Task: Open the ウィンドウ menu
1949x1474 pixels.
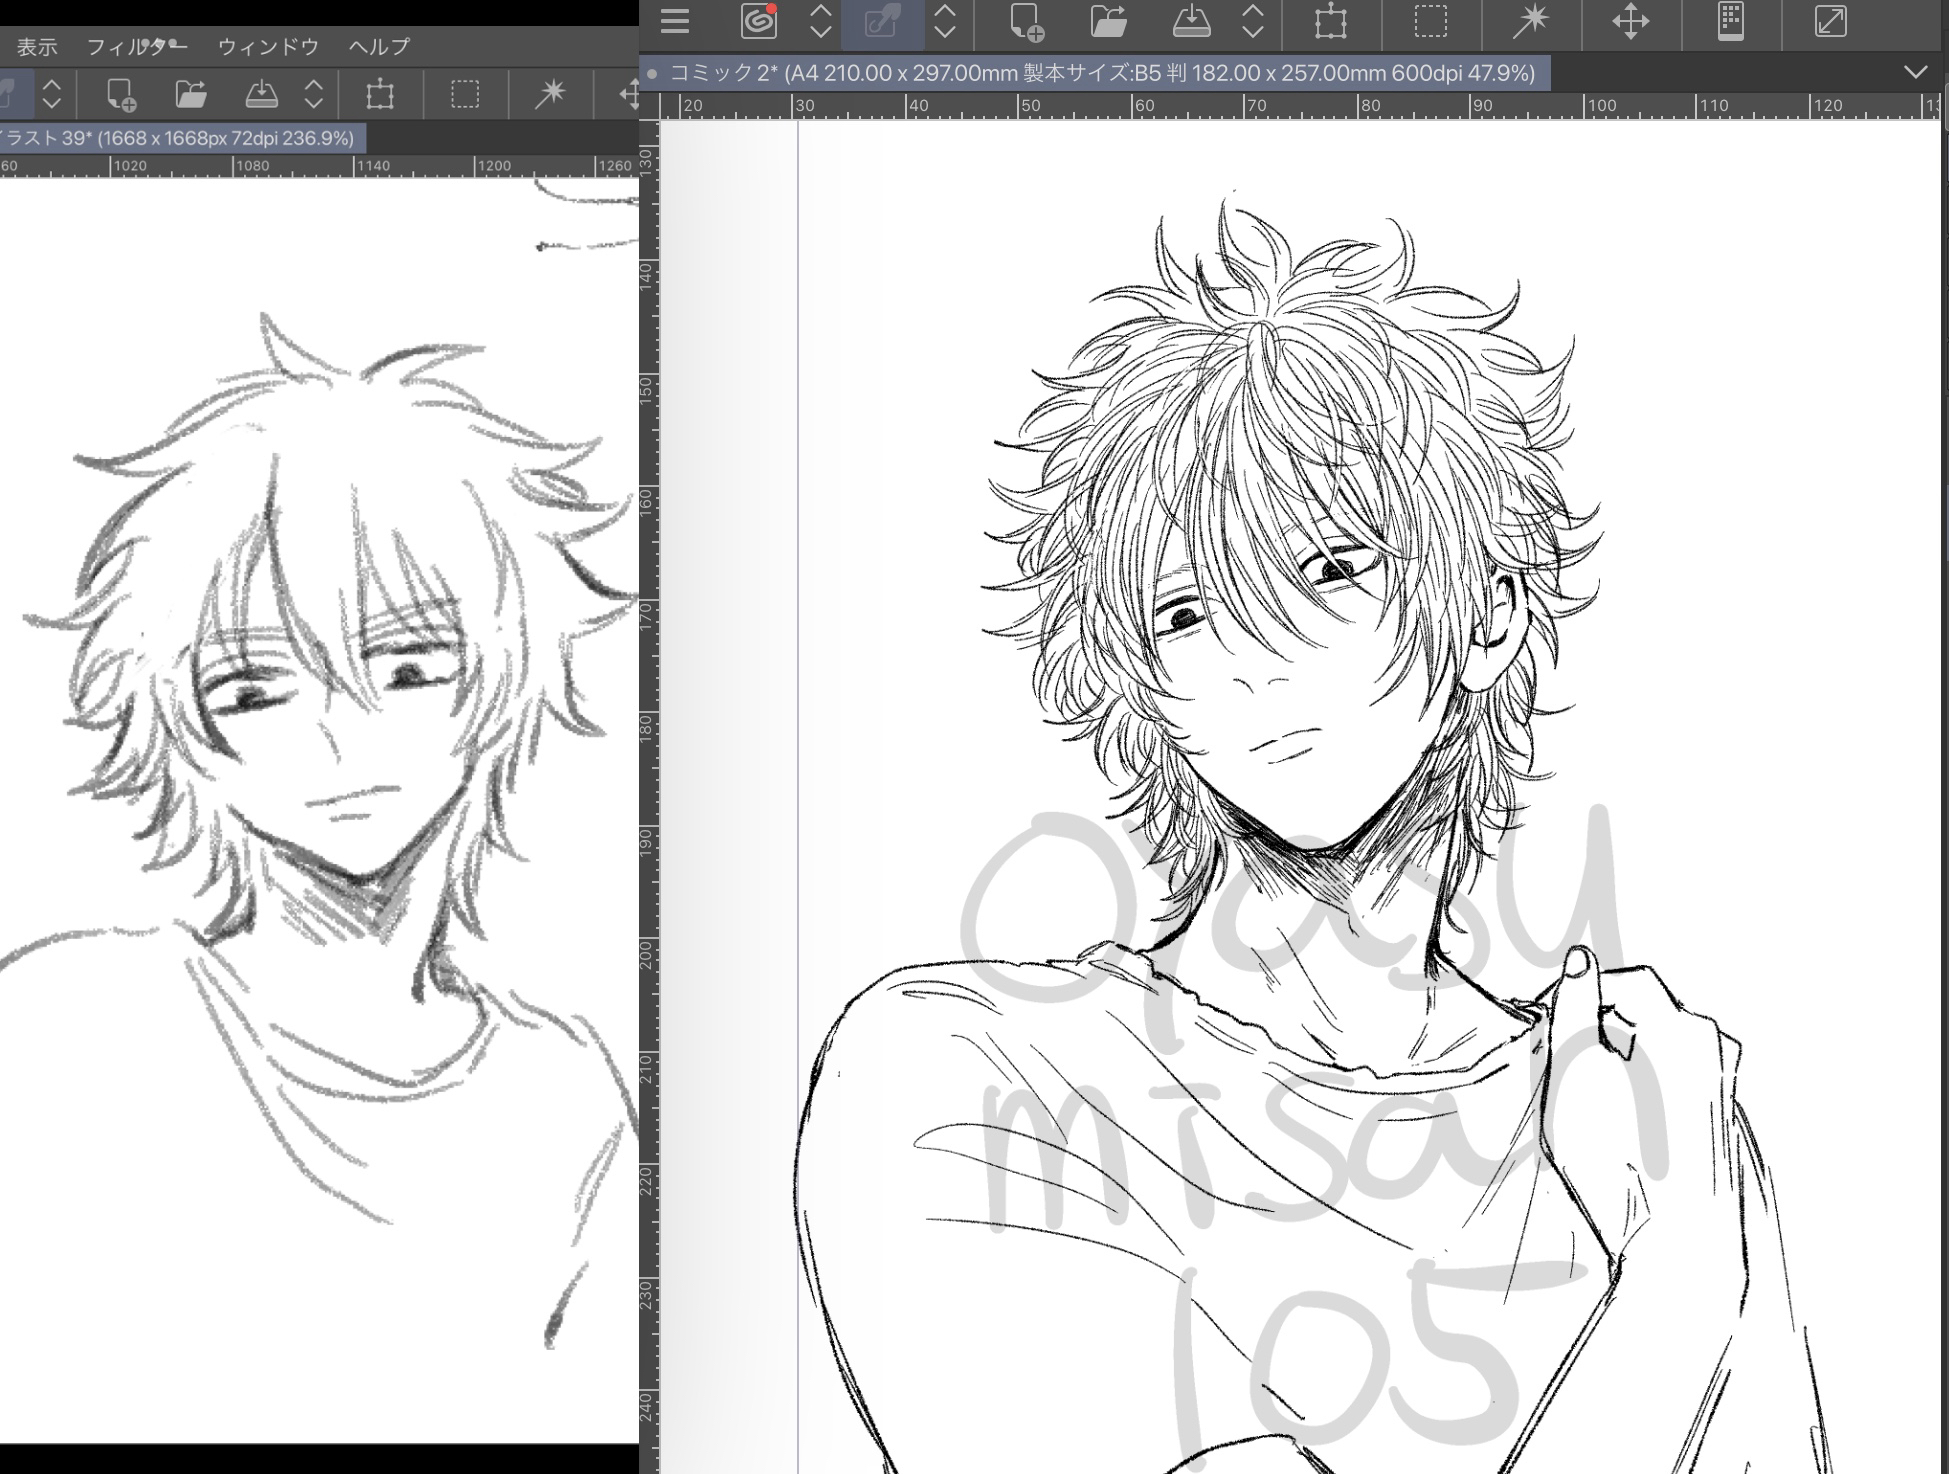Action: (x=268, y=47)
